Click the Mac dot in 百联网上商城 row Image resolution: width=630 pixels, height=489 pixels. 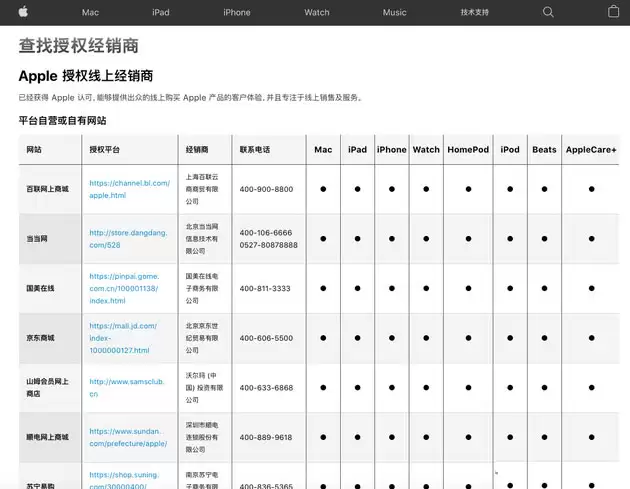pos(323,189)
